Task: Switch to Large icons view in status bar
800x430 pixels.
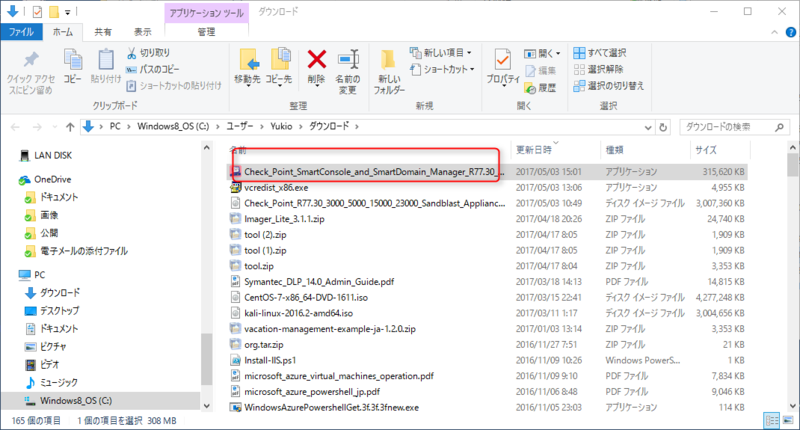Action: 788,420
